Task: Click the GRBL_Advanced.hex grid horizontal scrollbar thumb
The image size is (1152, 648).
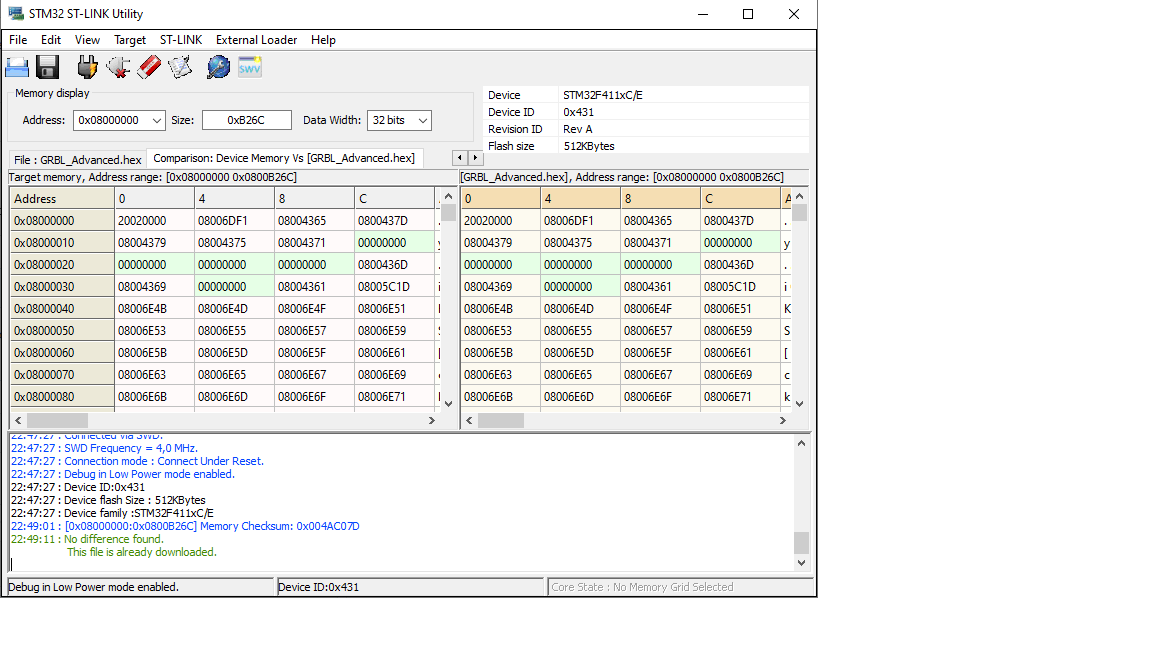Action: [x=501, y=420]
